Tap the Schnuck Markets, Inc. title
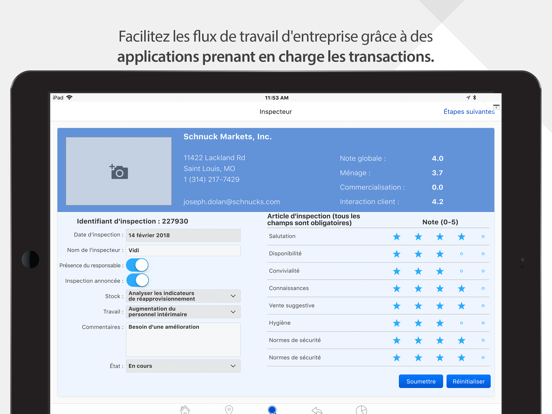 pyautogui.click(x=227, y=137)
